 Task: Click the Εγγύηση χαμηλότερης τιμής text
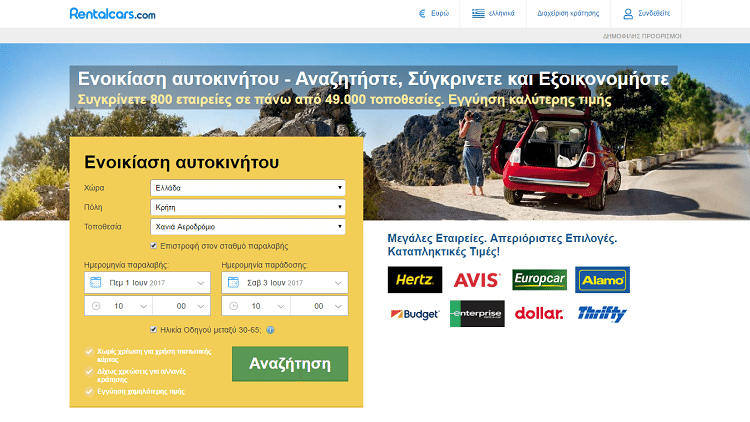pyautogui.click(x=141, y=391)
